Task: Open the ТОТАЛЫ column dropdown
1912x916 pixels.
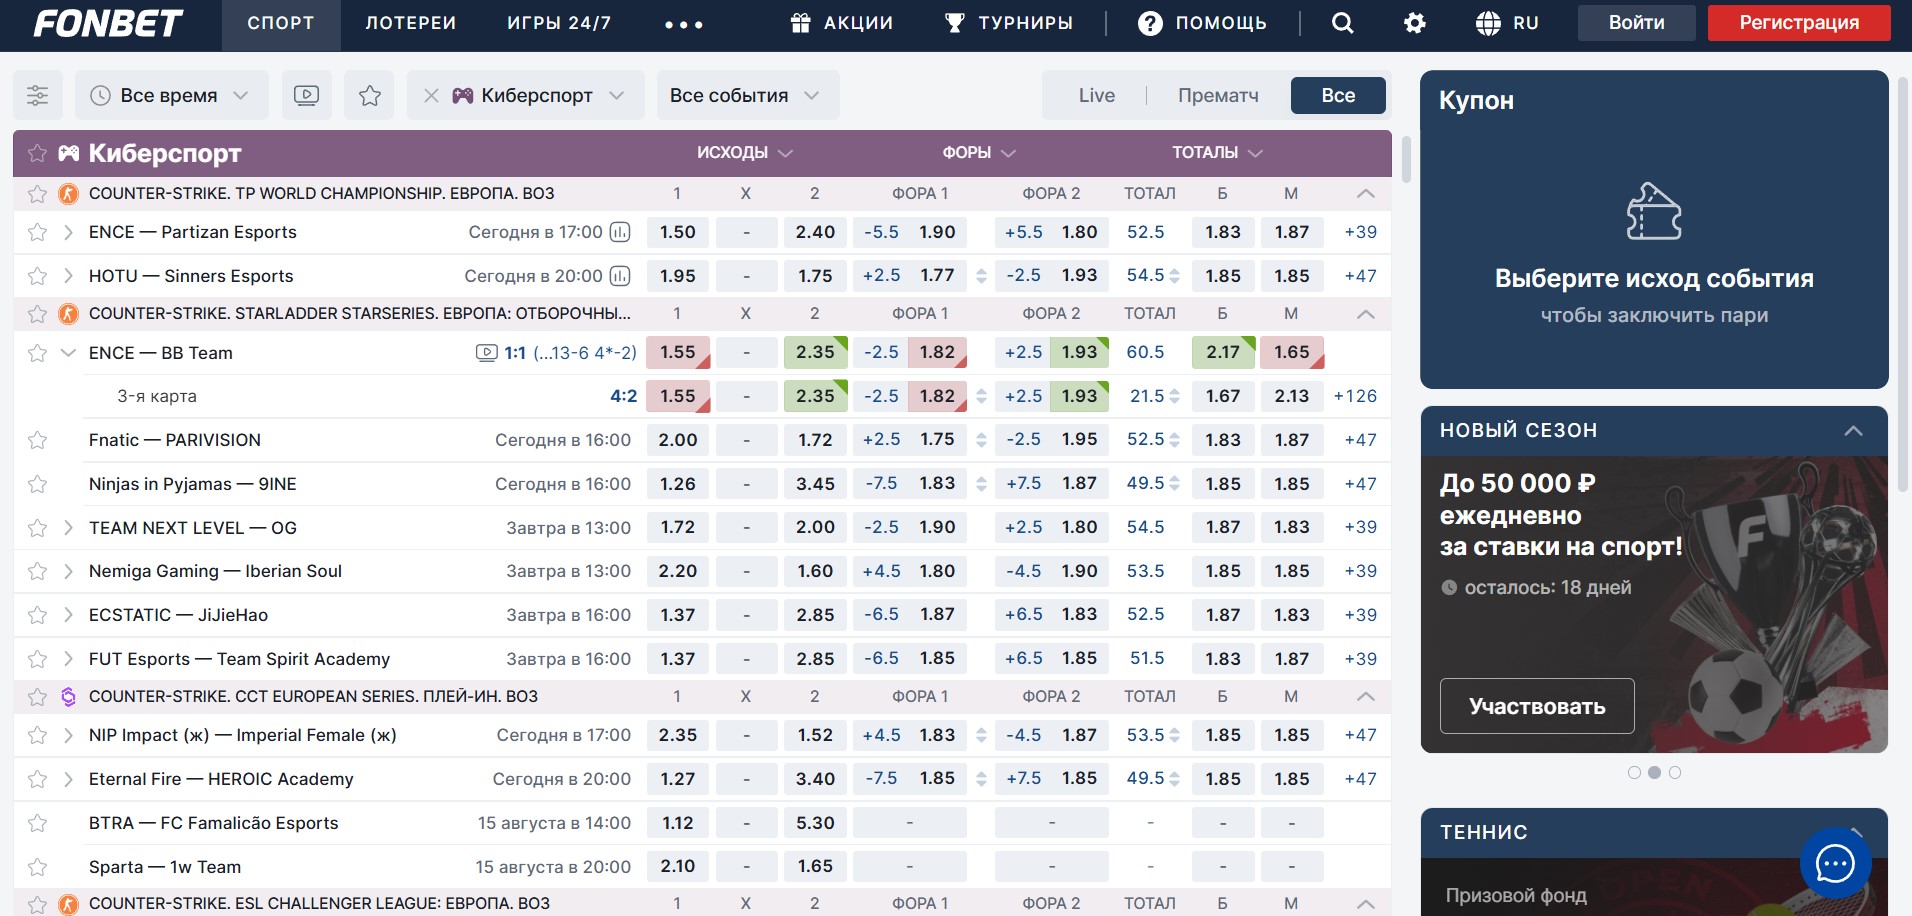Action: click(1217, 153)
